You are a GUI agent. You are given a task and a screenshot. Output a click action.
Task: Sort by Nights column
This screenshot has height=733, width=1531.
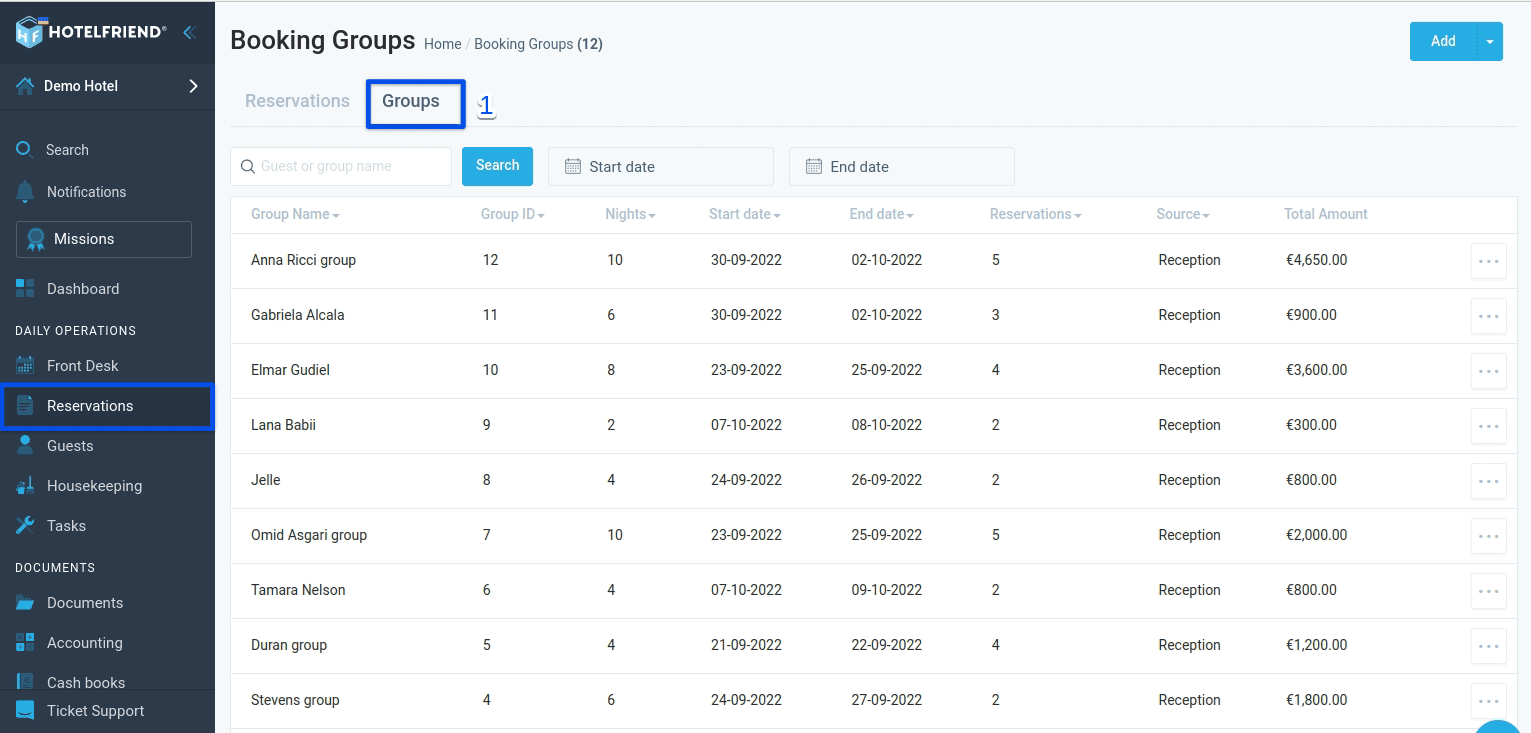[x=630, y=214]
